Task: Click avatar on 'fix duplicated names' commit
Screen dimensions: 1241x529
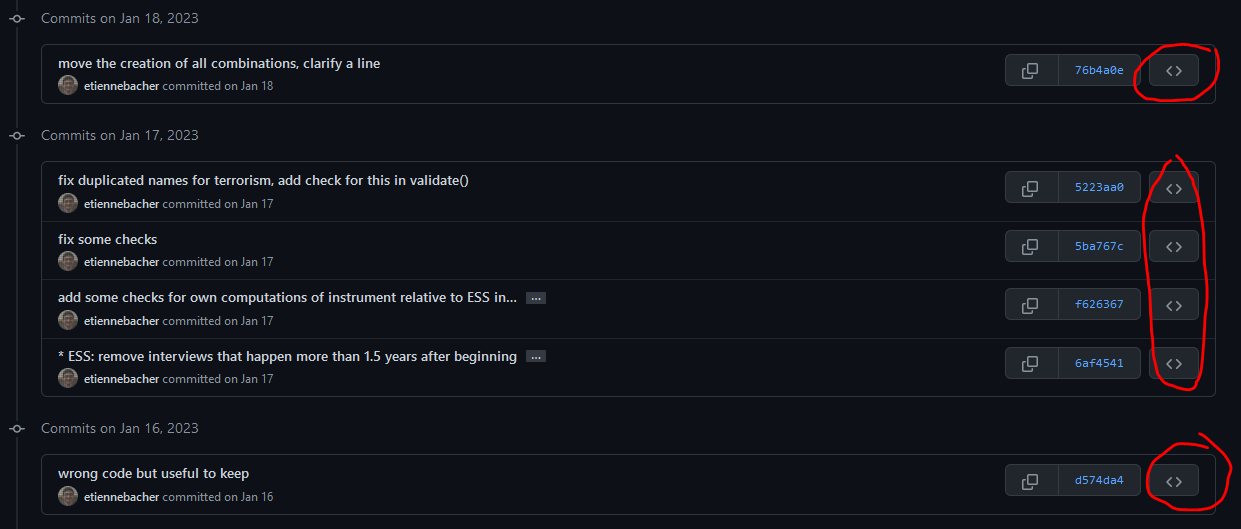Action: (68, 203)
